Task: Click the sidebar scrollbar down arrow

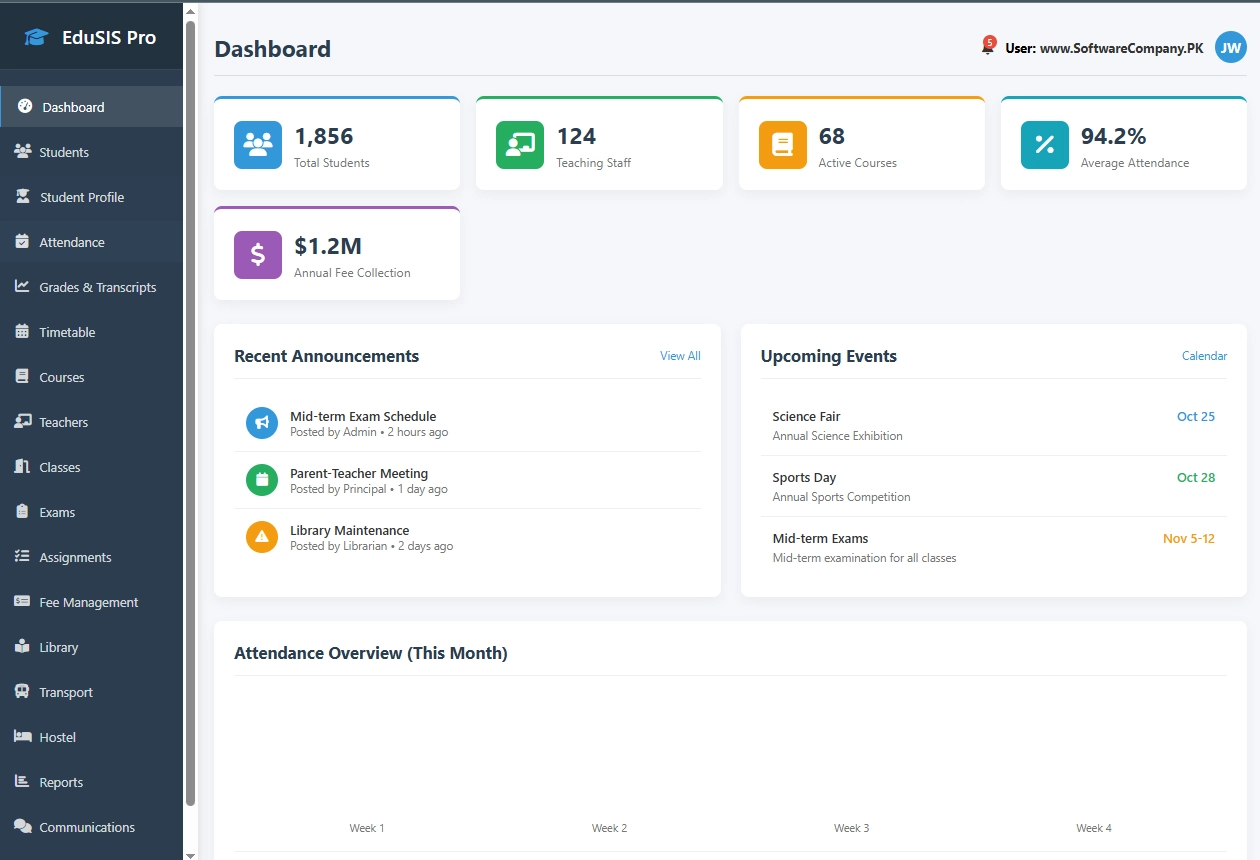Action: [191, 853]
